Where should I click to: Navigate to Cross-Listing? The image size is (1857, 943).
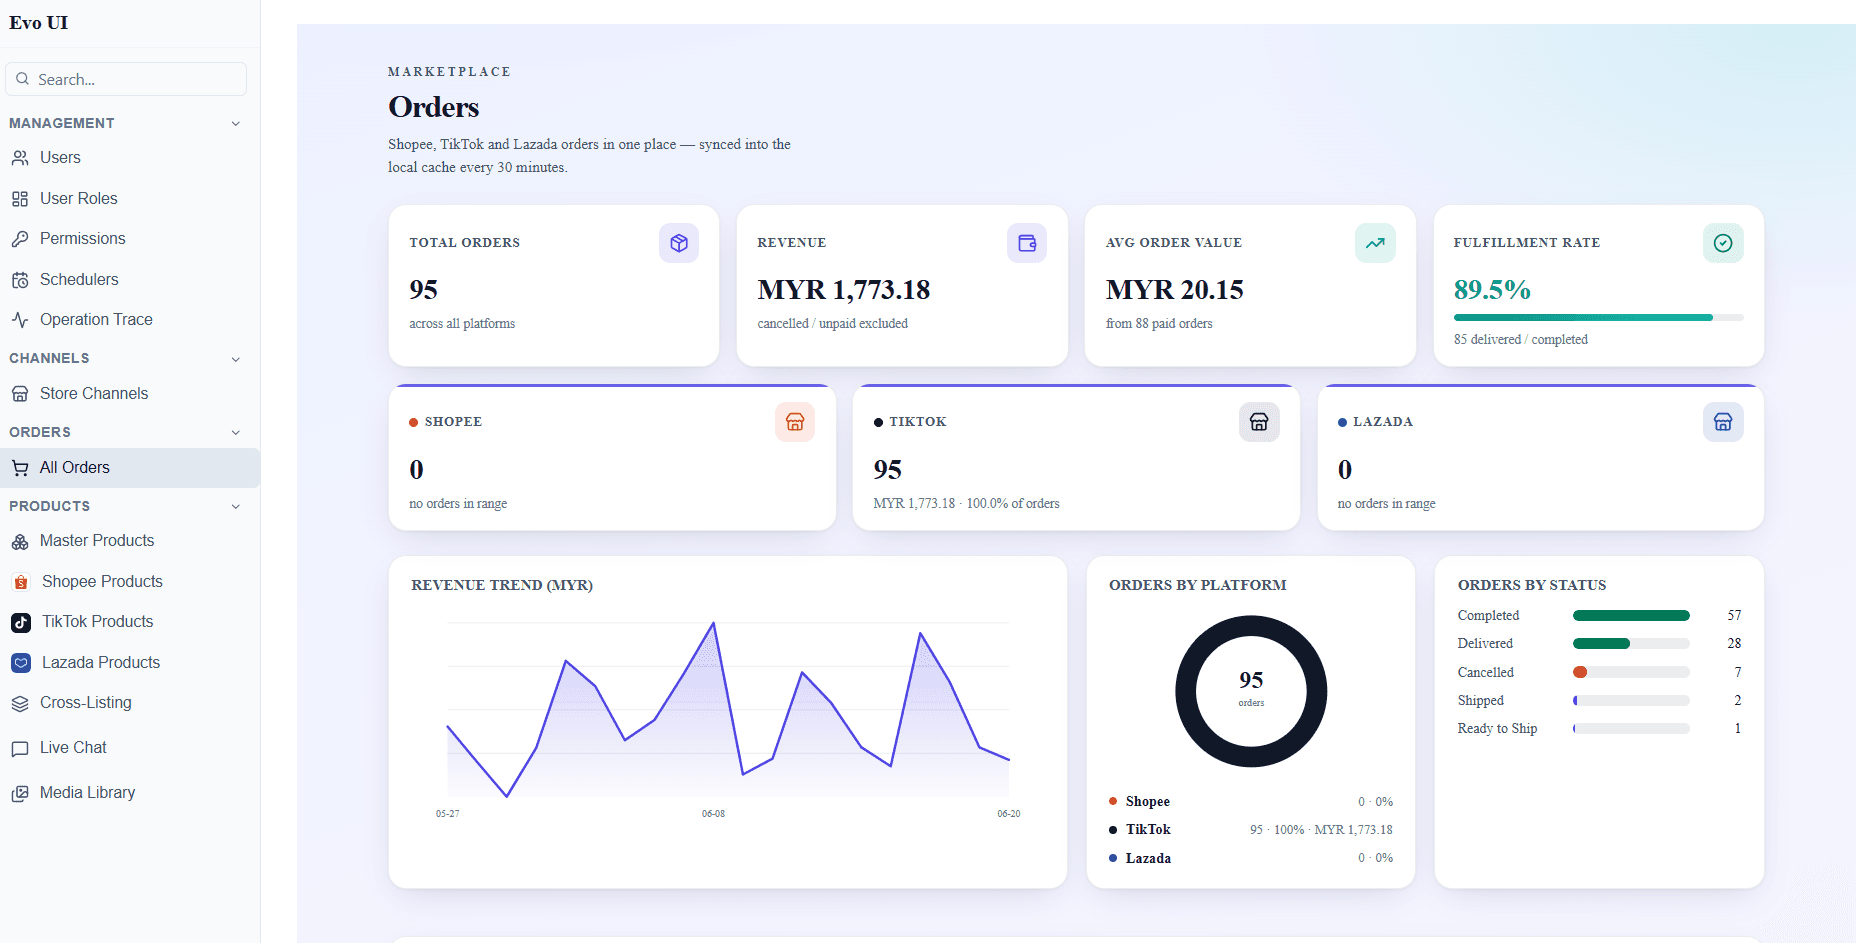tap(130, 703)
